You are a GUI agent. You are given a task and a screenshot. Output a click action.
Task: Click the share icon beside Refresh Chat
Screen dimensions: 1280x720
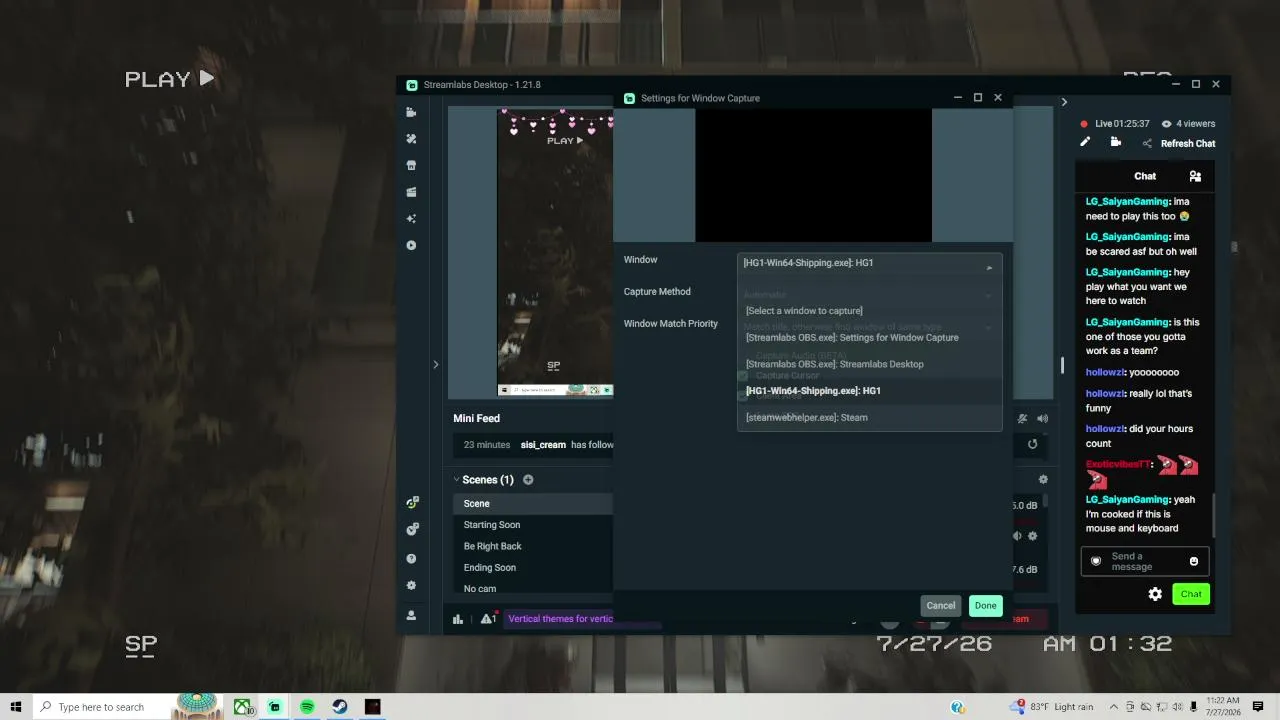[1147, 143]
